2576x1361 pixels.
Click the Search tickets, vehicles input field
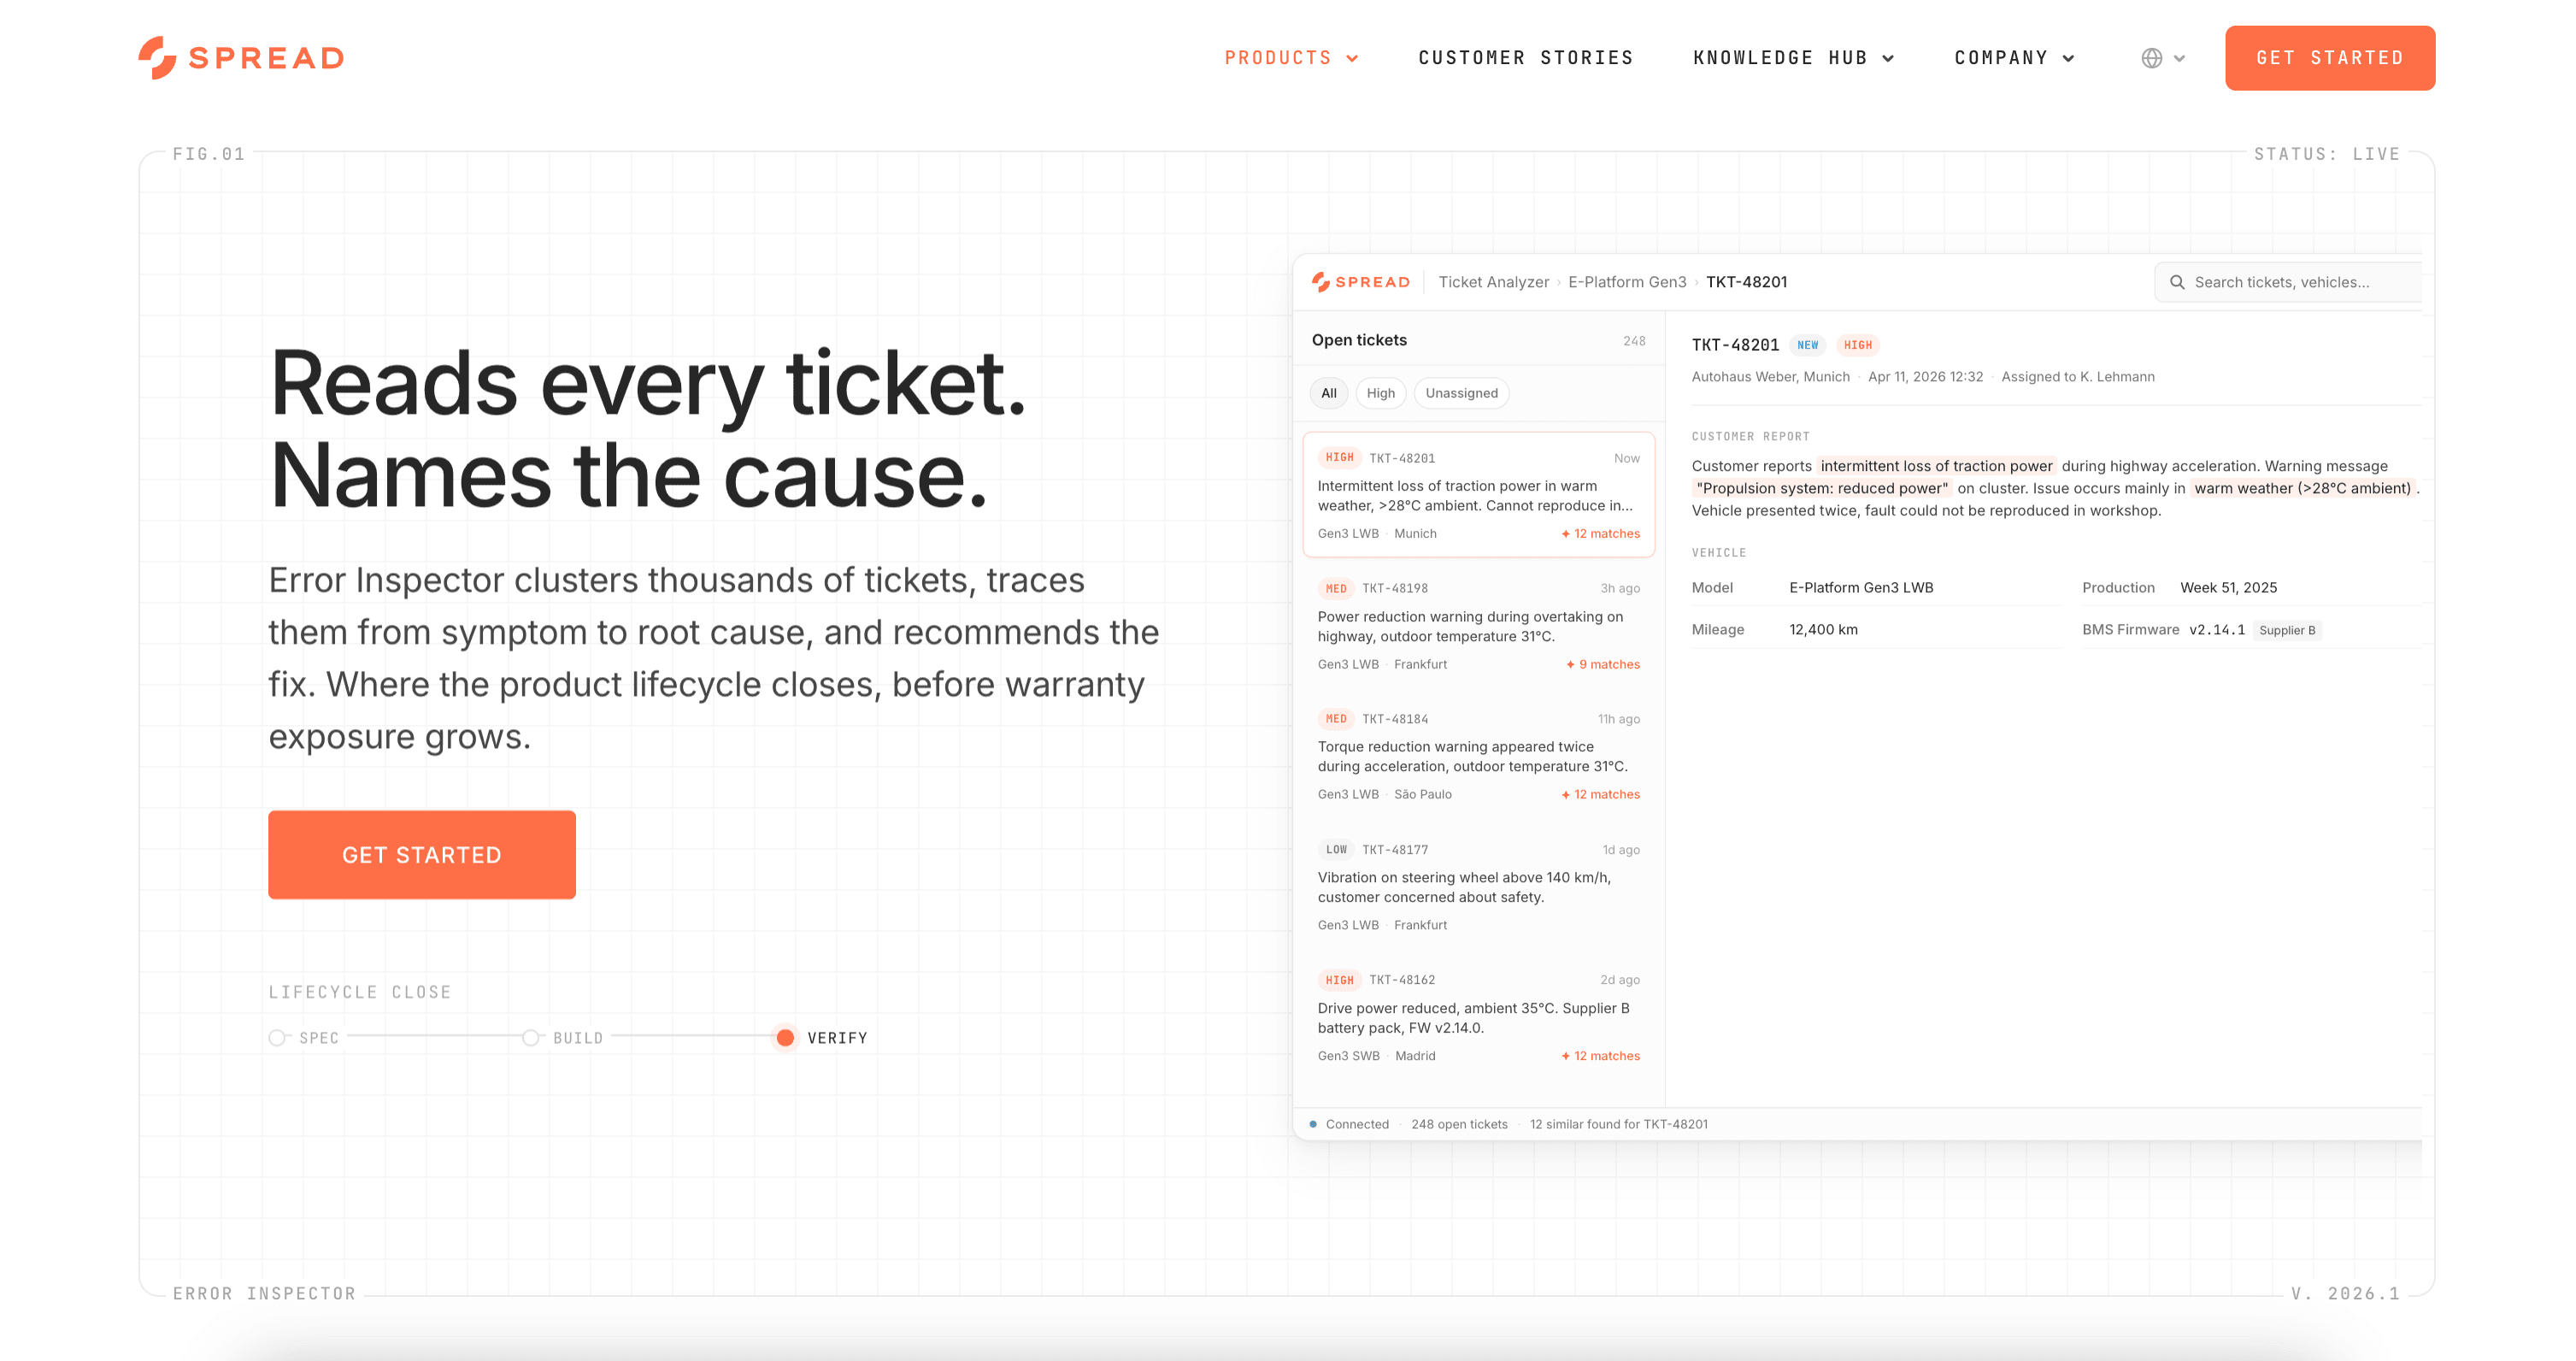2288,282
